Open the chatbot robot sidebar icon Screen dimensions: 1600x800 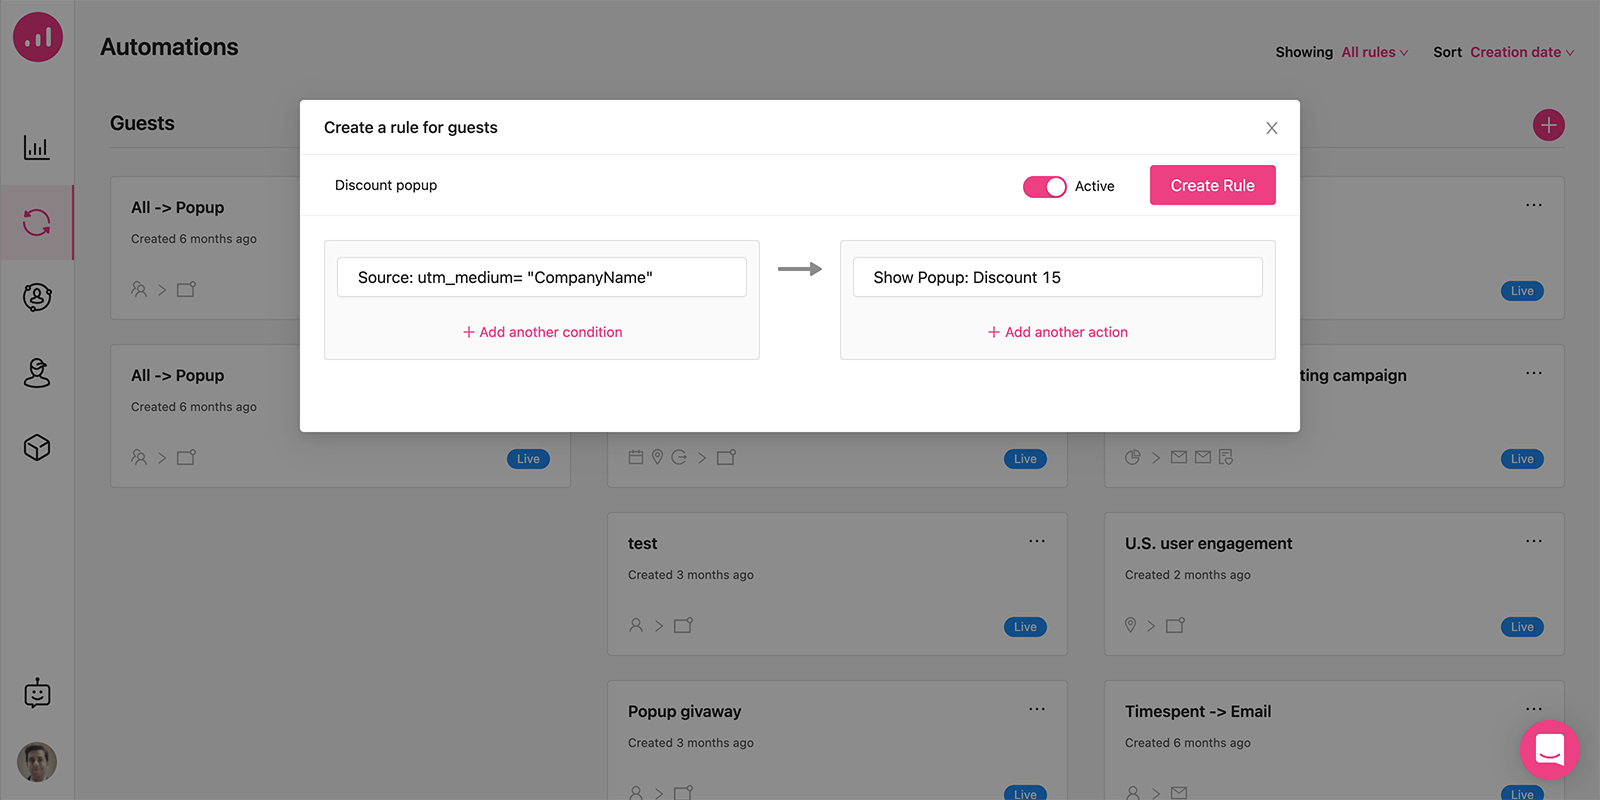tap(37, 693)
